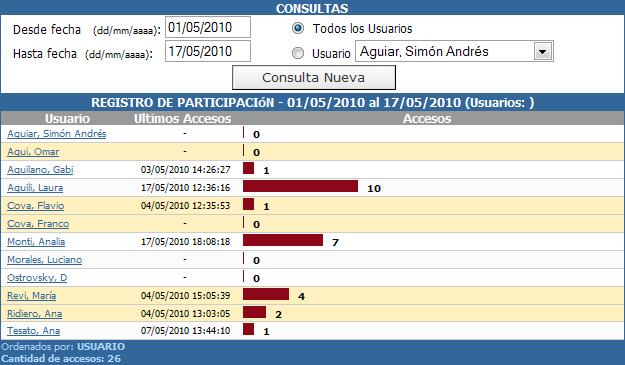
Task: Sort by the Usuario column header
Action: (x=67, y=118)
